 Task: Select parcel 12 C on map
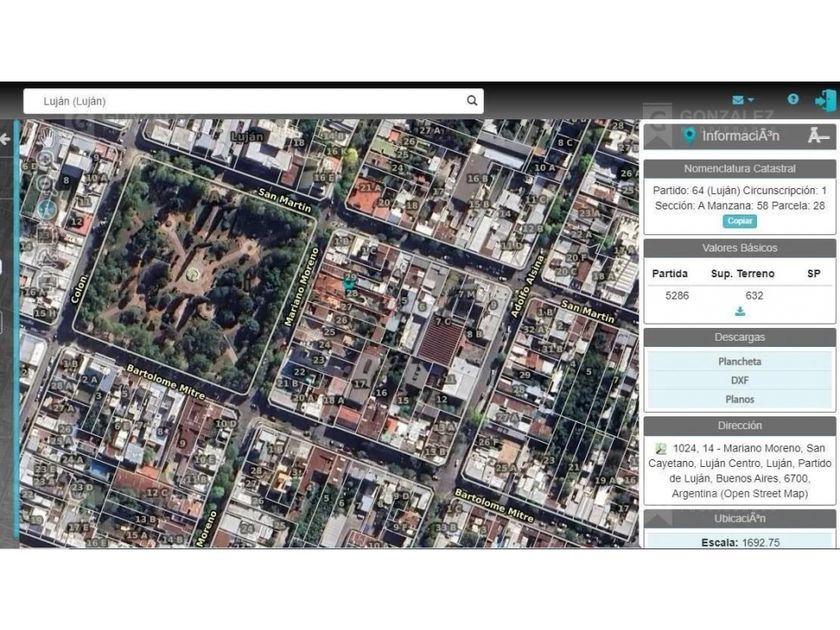157,493
